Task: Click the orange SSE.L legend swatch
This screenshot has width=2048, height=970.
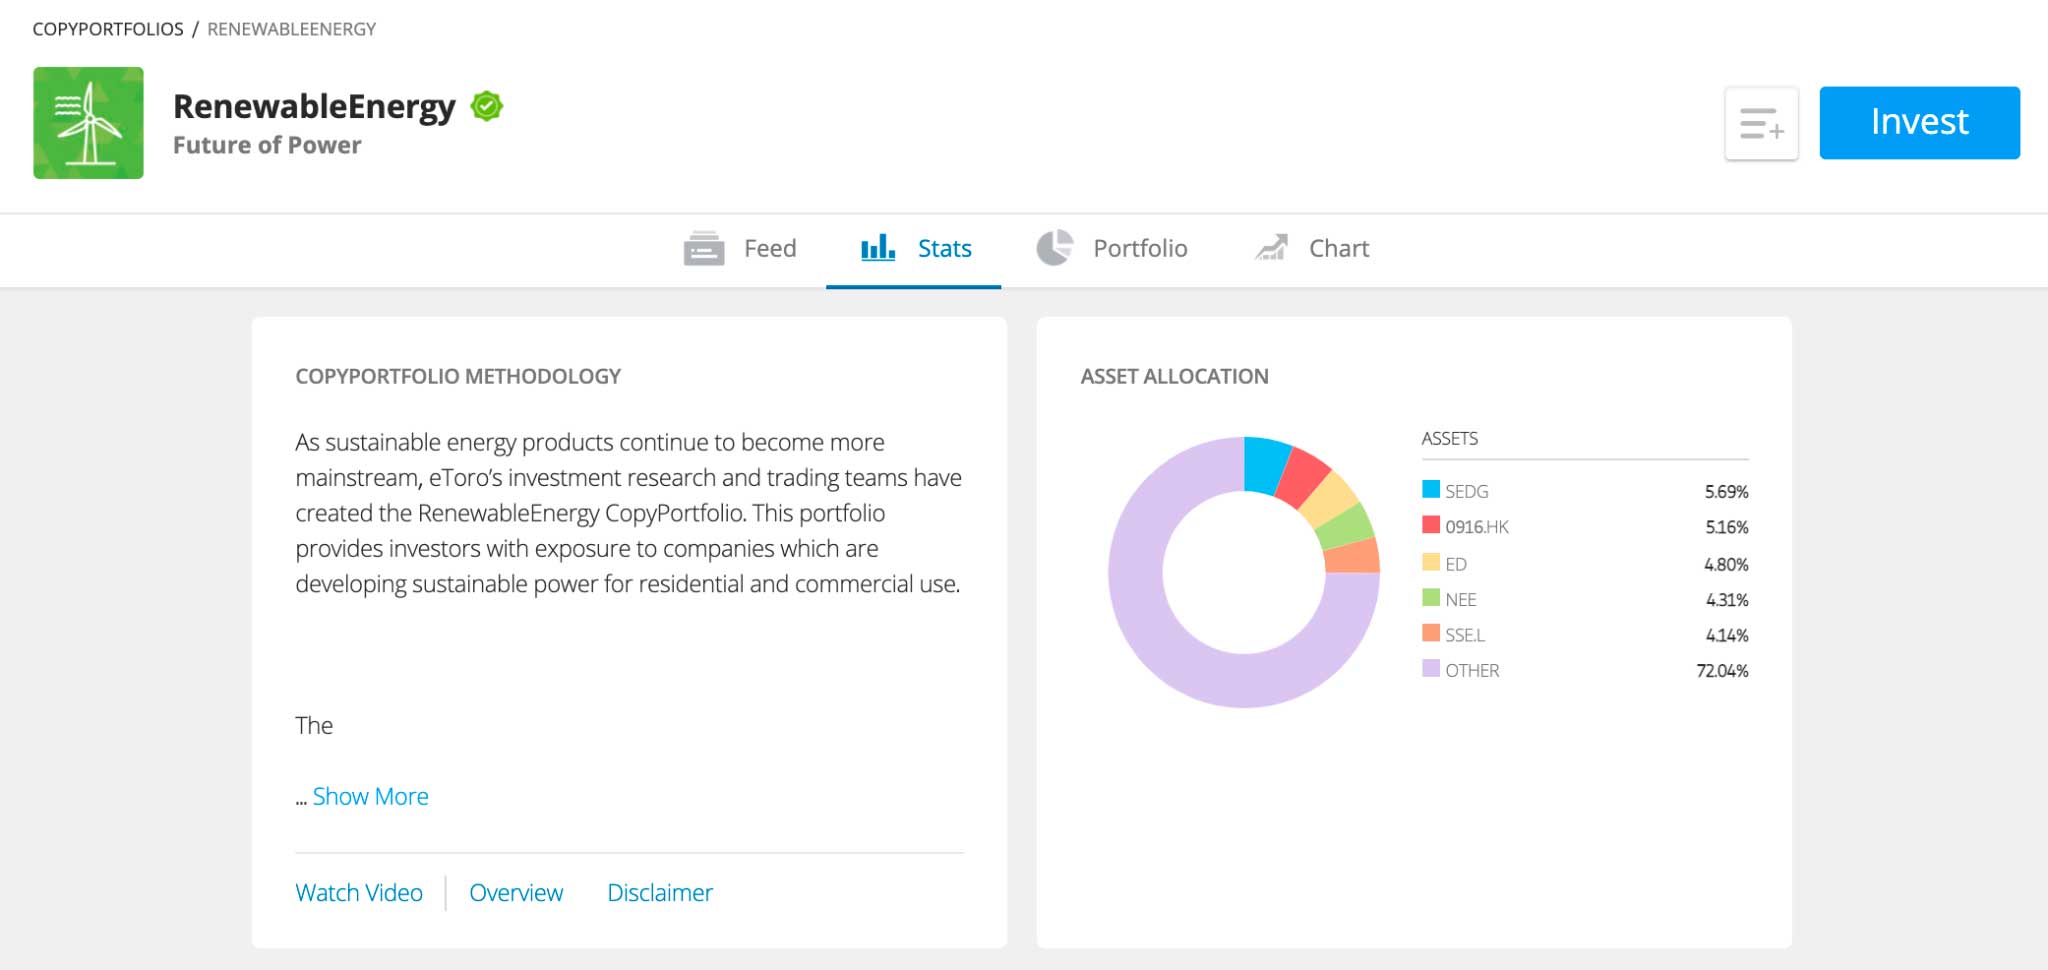Action: [1431, 633]
